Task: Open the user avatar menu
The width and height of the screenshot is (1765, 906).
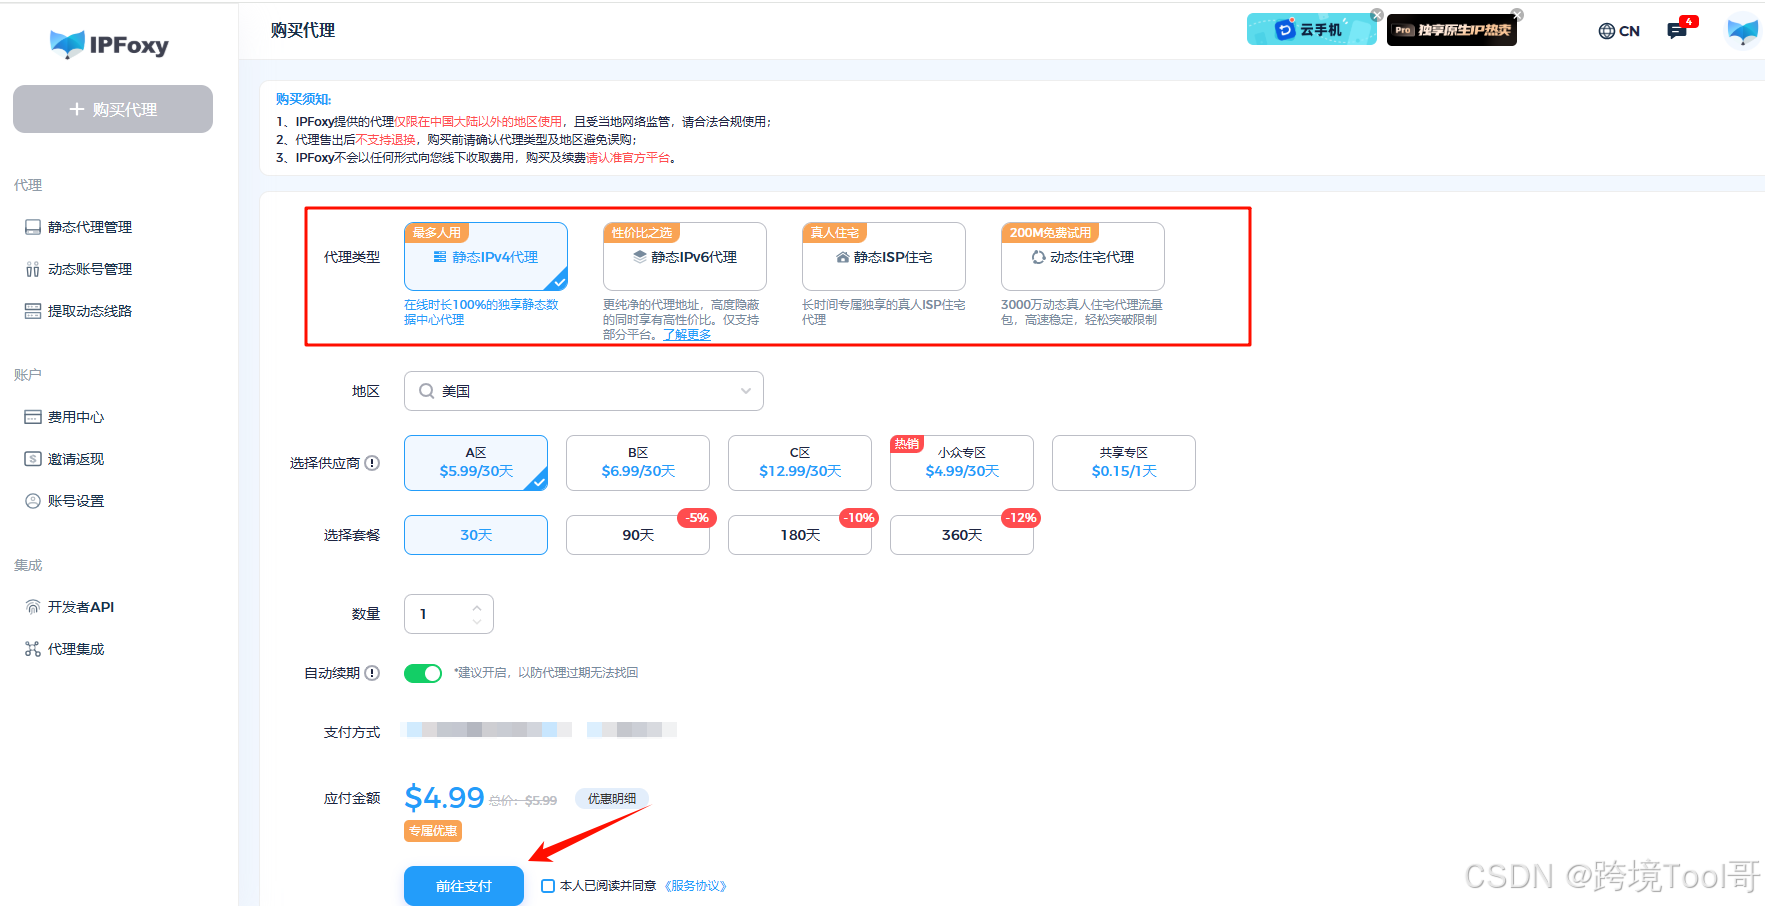Action: [x=1743, y=31]
